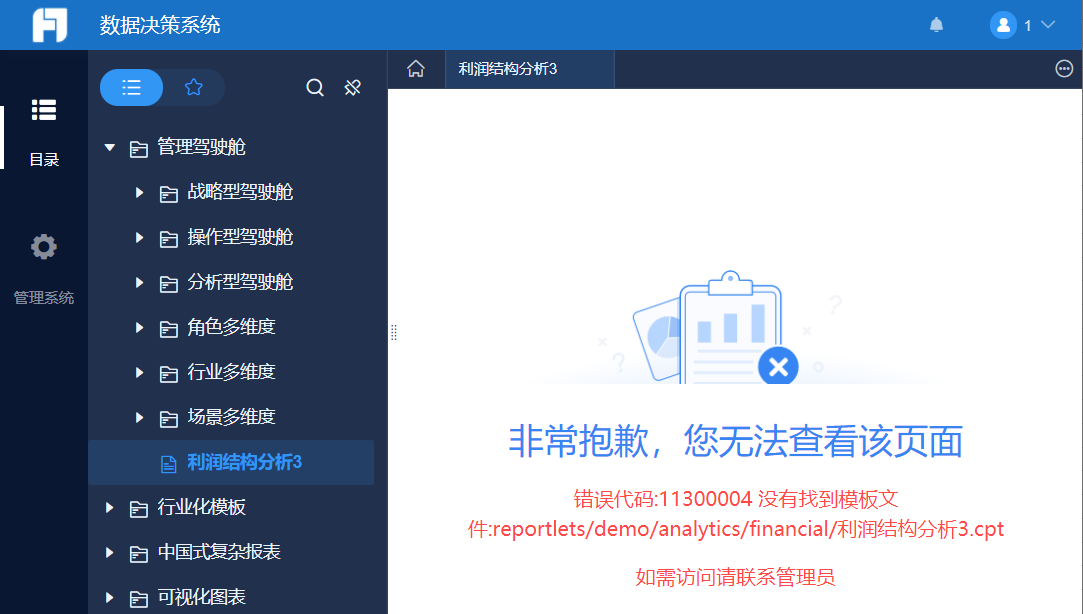Viewport: 1083px width, 614px height.
Task: Open the user account dropdown arrow
Action: [x=1048, y=26]
